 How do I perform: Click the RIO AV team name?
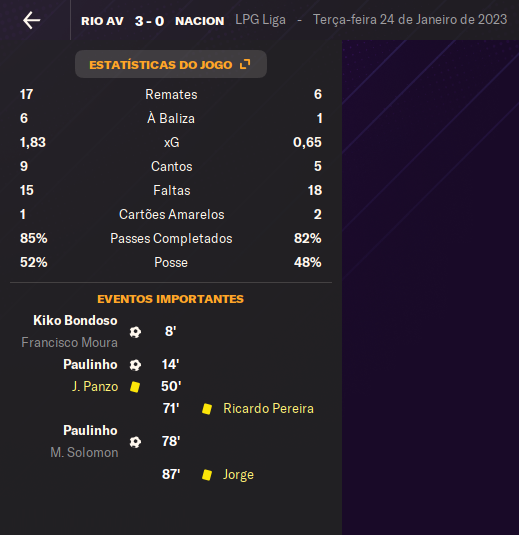(x=102, y=21)
